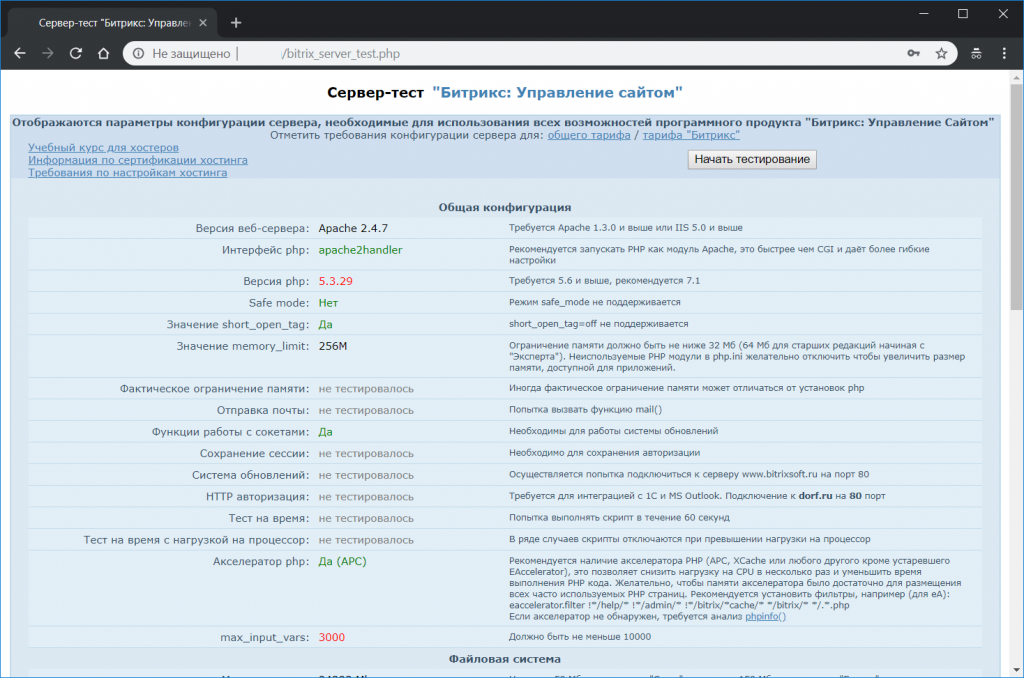
Task: Click the Интерфейс php label
Action: point(265,250)
